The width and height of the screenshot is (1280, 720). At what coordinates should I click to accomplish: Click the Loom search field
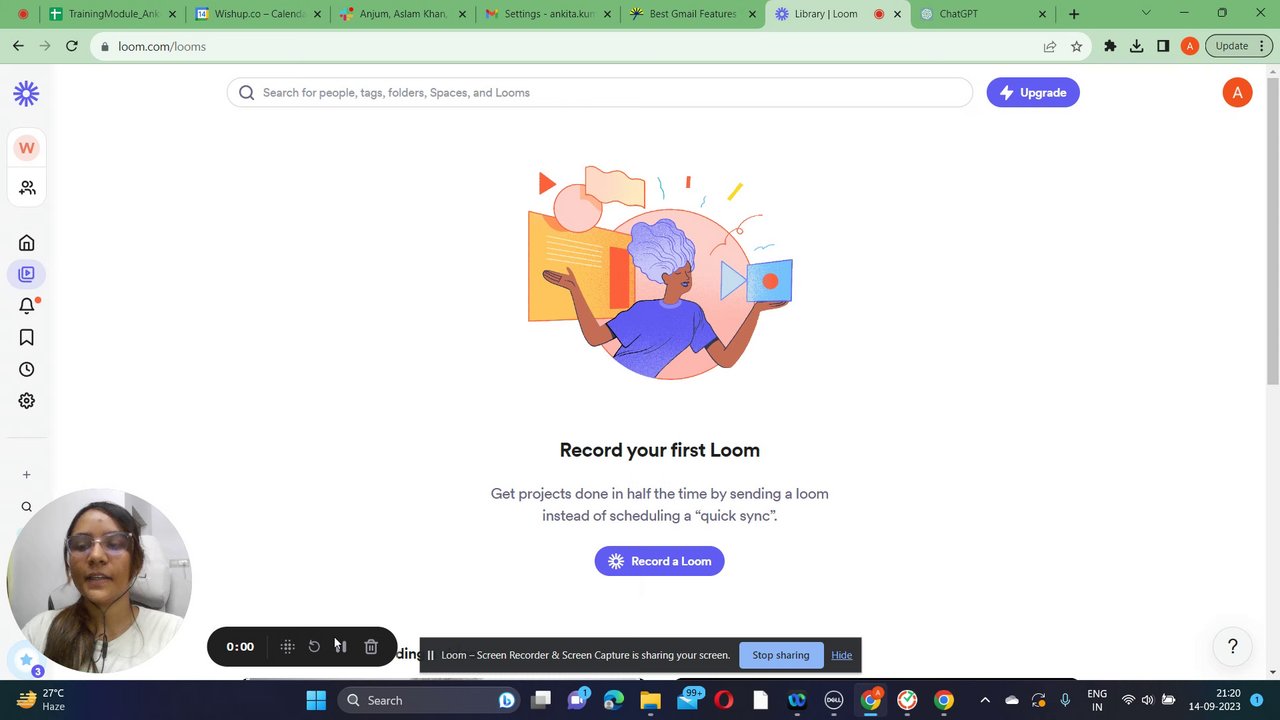coord(600,92)
